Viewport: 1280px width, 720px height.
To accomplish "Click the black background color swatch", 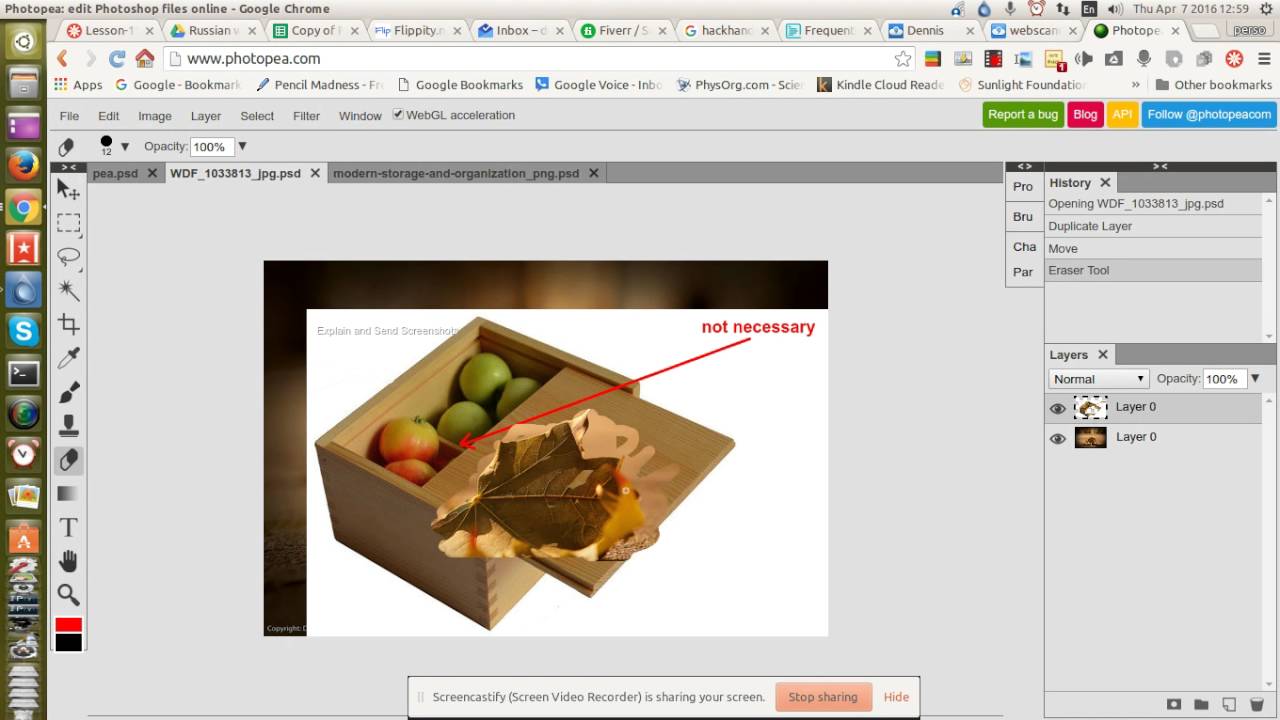I will tap(68, 643).
